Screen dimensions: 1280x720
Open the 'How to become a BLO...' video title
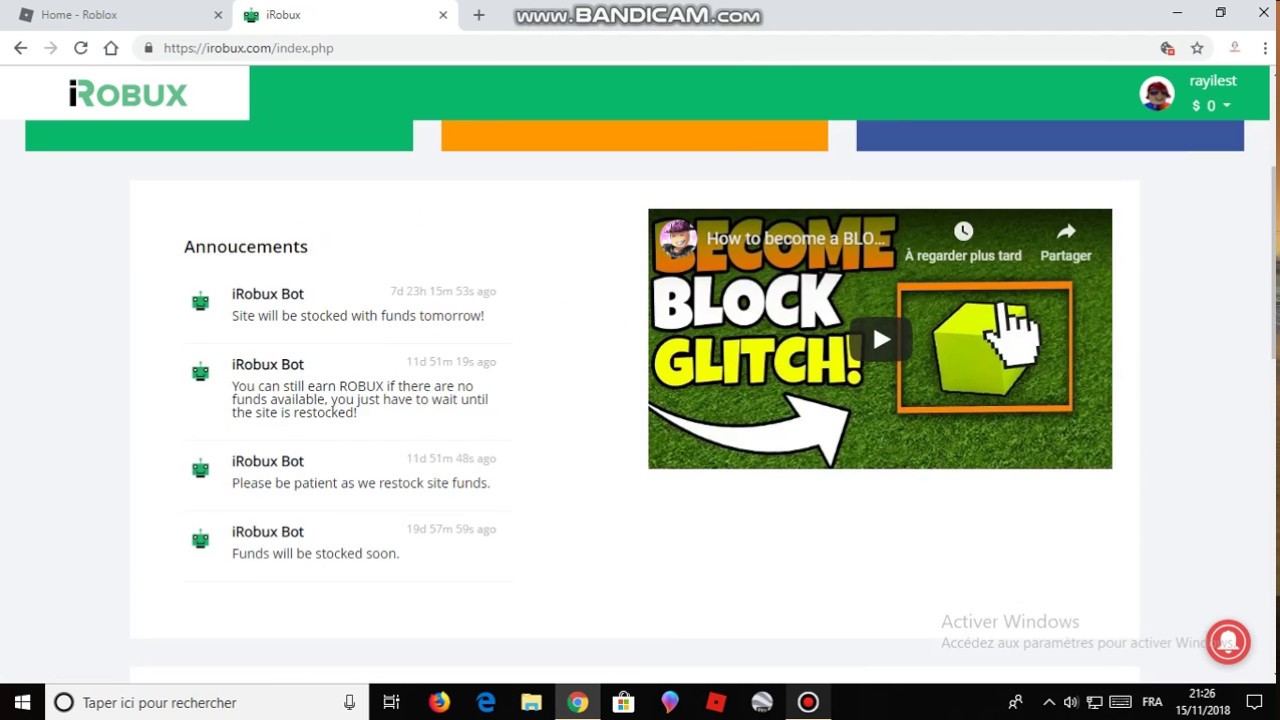[x=796, y=239]
